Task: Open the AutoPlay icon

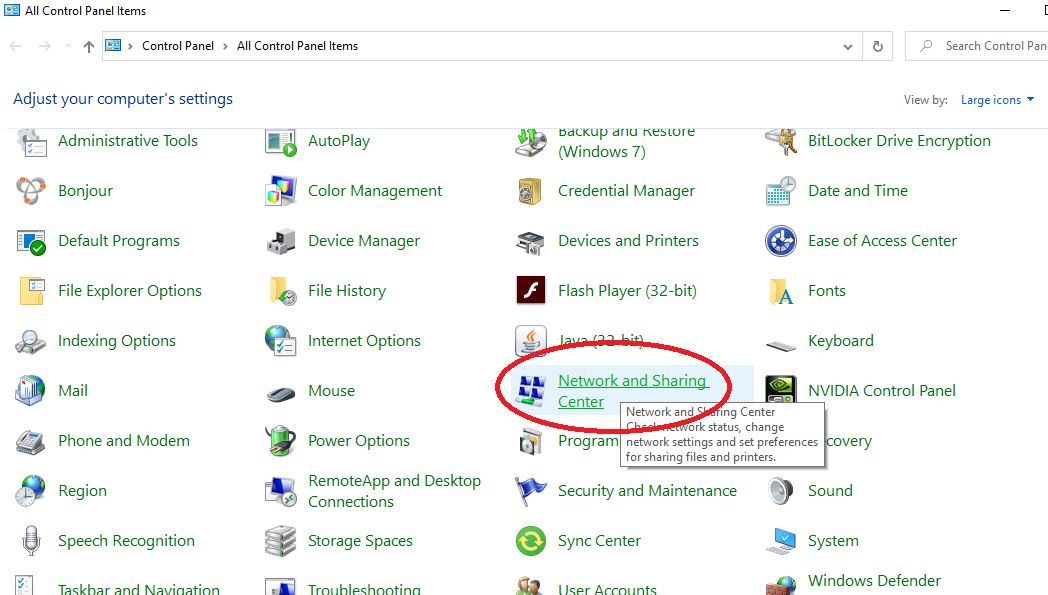Action: (281, 142)
